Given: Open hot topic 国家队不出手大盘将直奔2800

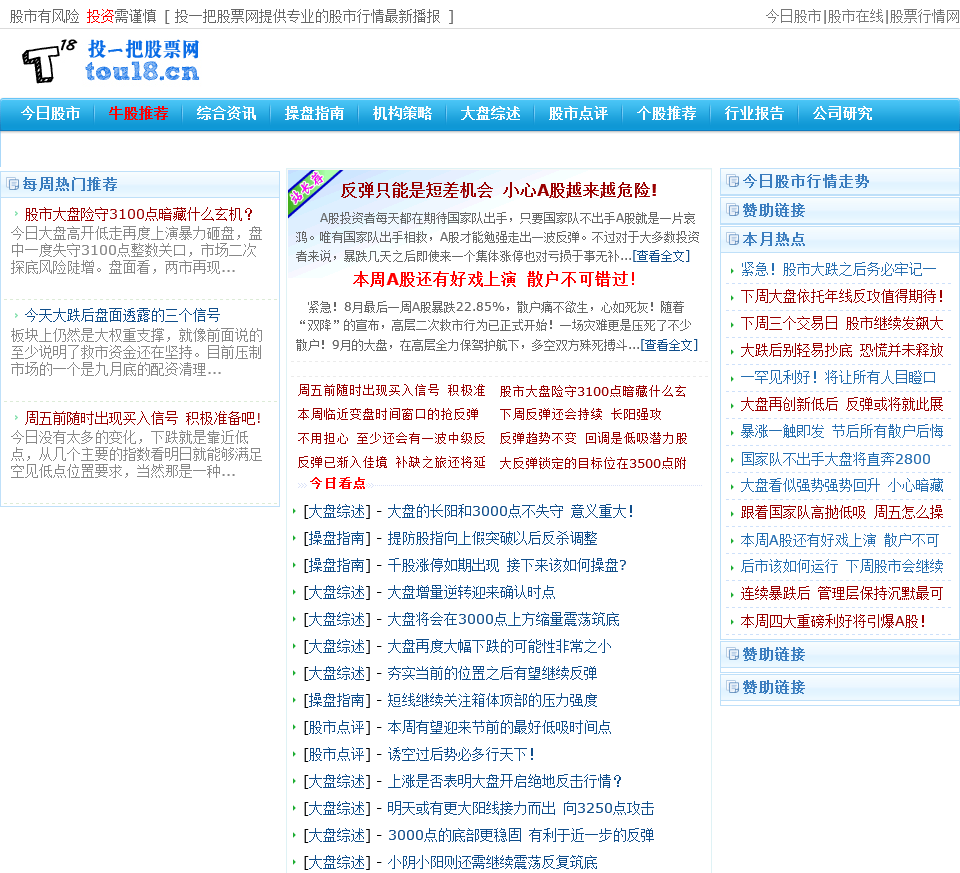Looking at the screenshot, I should [x=835, y=459].
